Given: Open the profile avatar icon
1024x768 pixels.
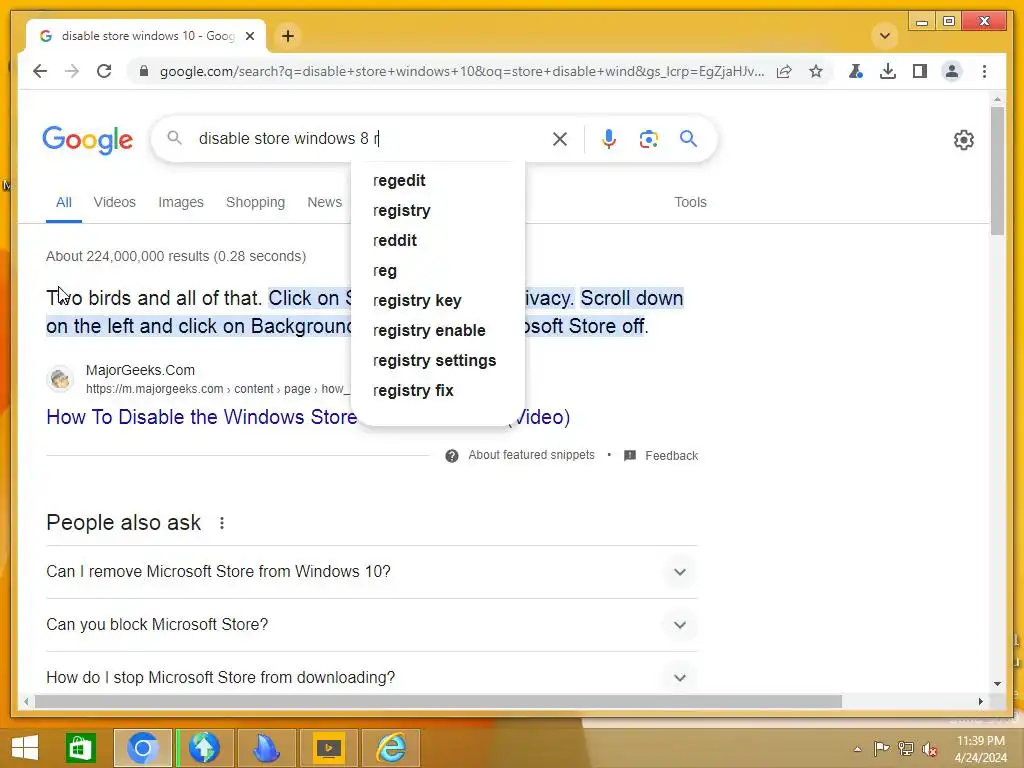Looking at the screenshot, I should pyautogui.click(x=952, y=71).
